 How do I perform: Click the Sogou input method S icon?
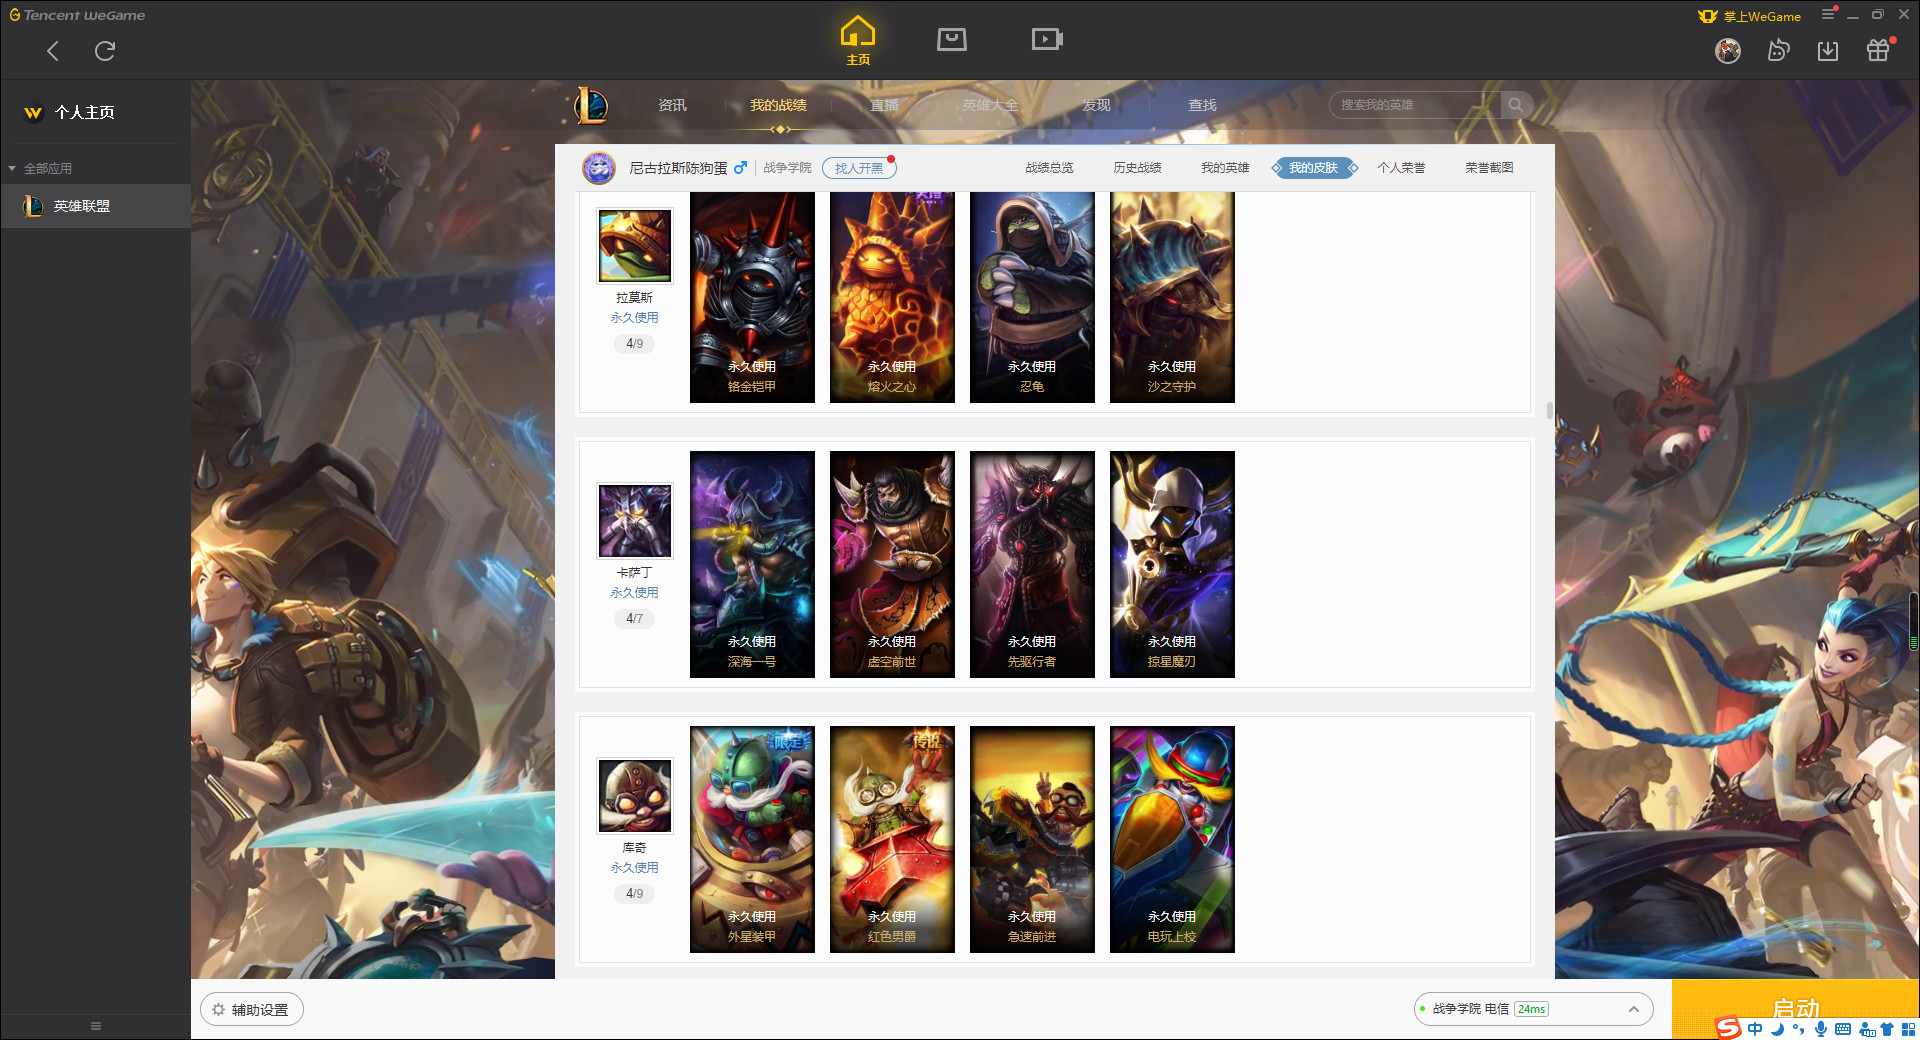[x=1727, y=1028]
